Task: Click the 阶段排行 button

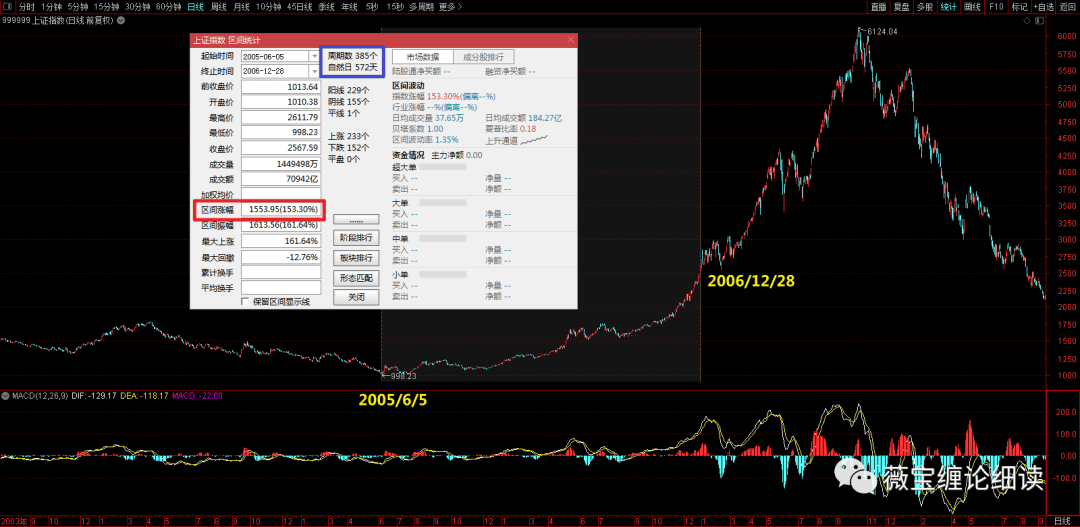Action: tap(356, 238)
